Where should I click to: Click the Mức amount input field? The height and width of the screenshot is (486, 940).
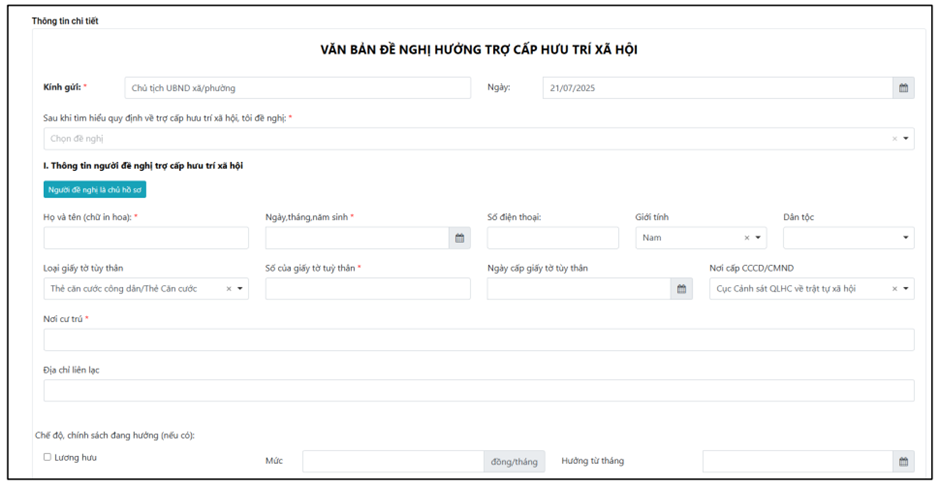coord(393,462)
